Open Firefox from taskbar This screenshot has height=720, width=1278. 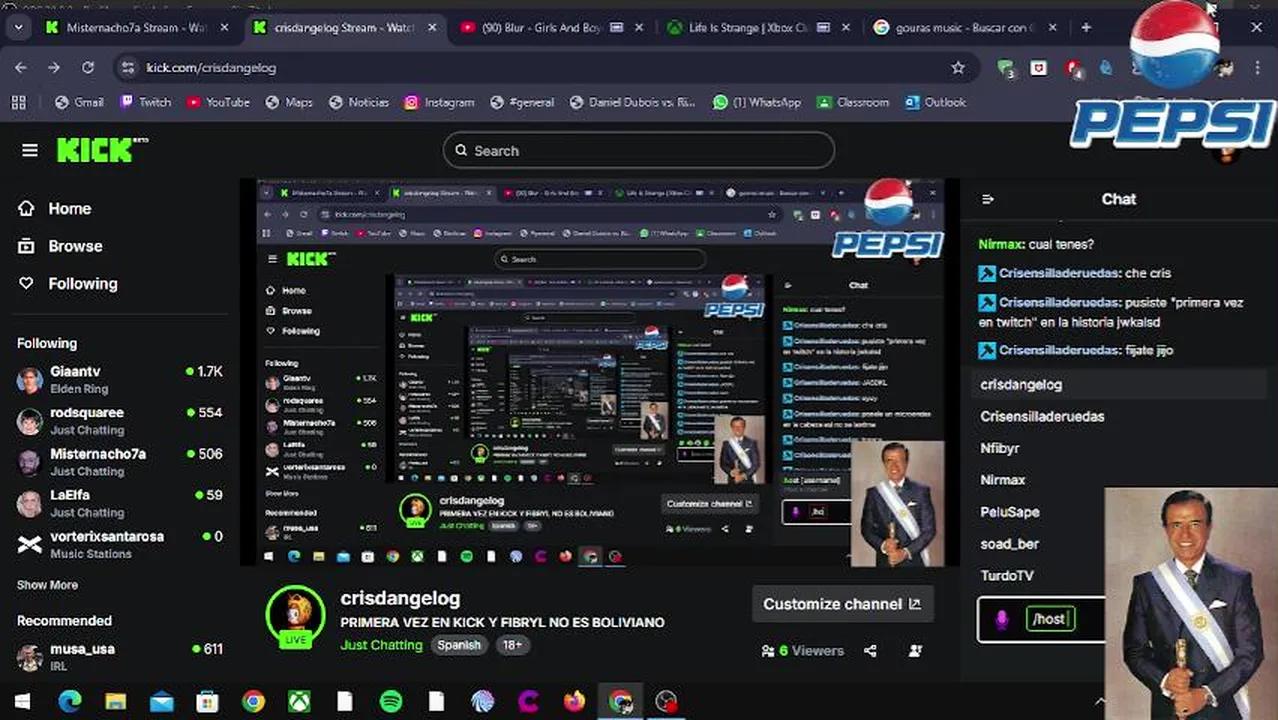(574, 701)
